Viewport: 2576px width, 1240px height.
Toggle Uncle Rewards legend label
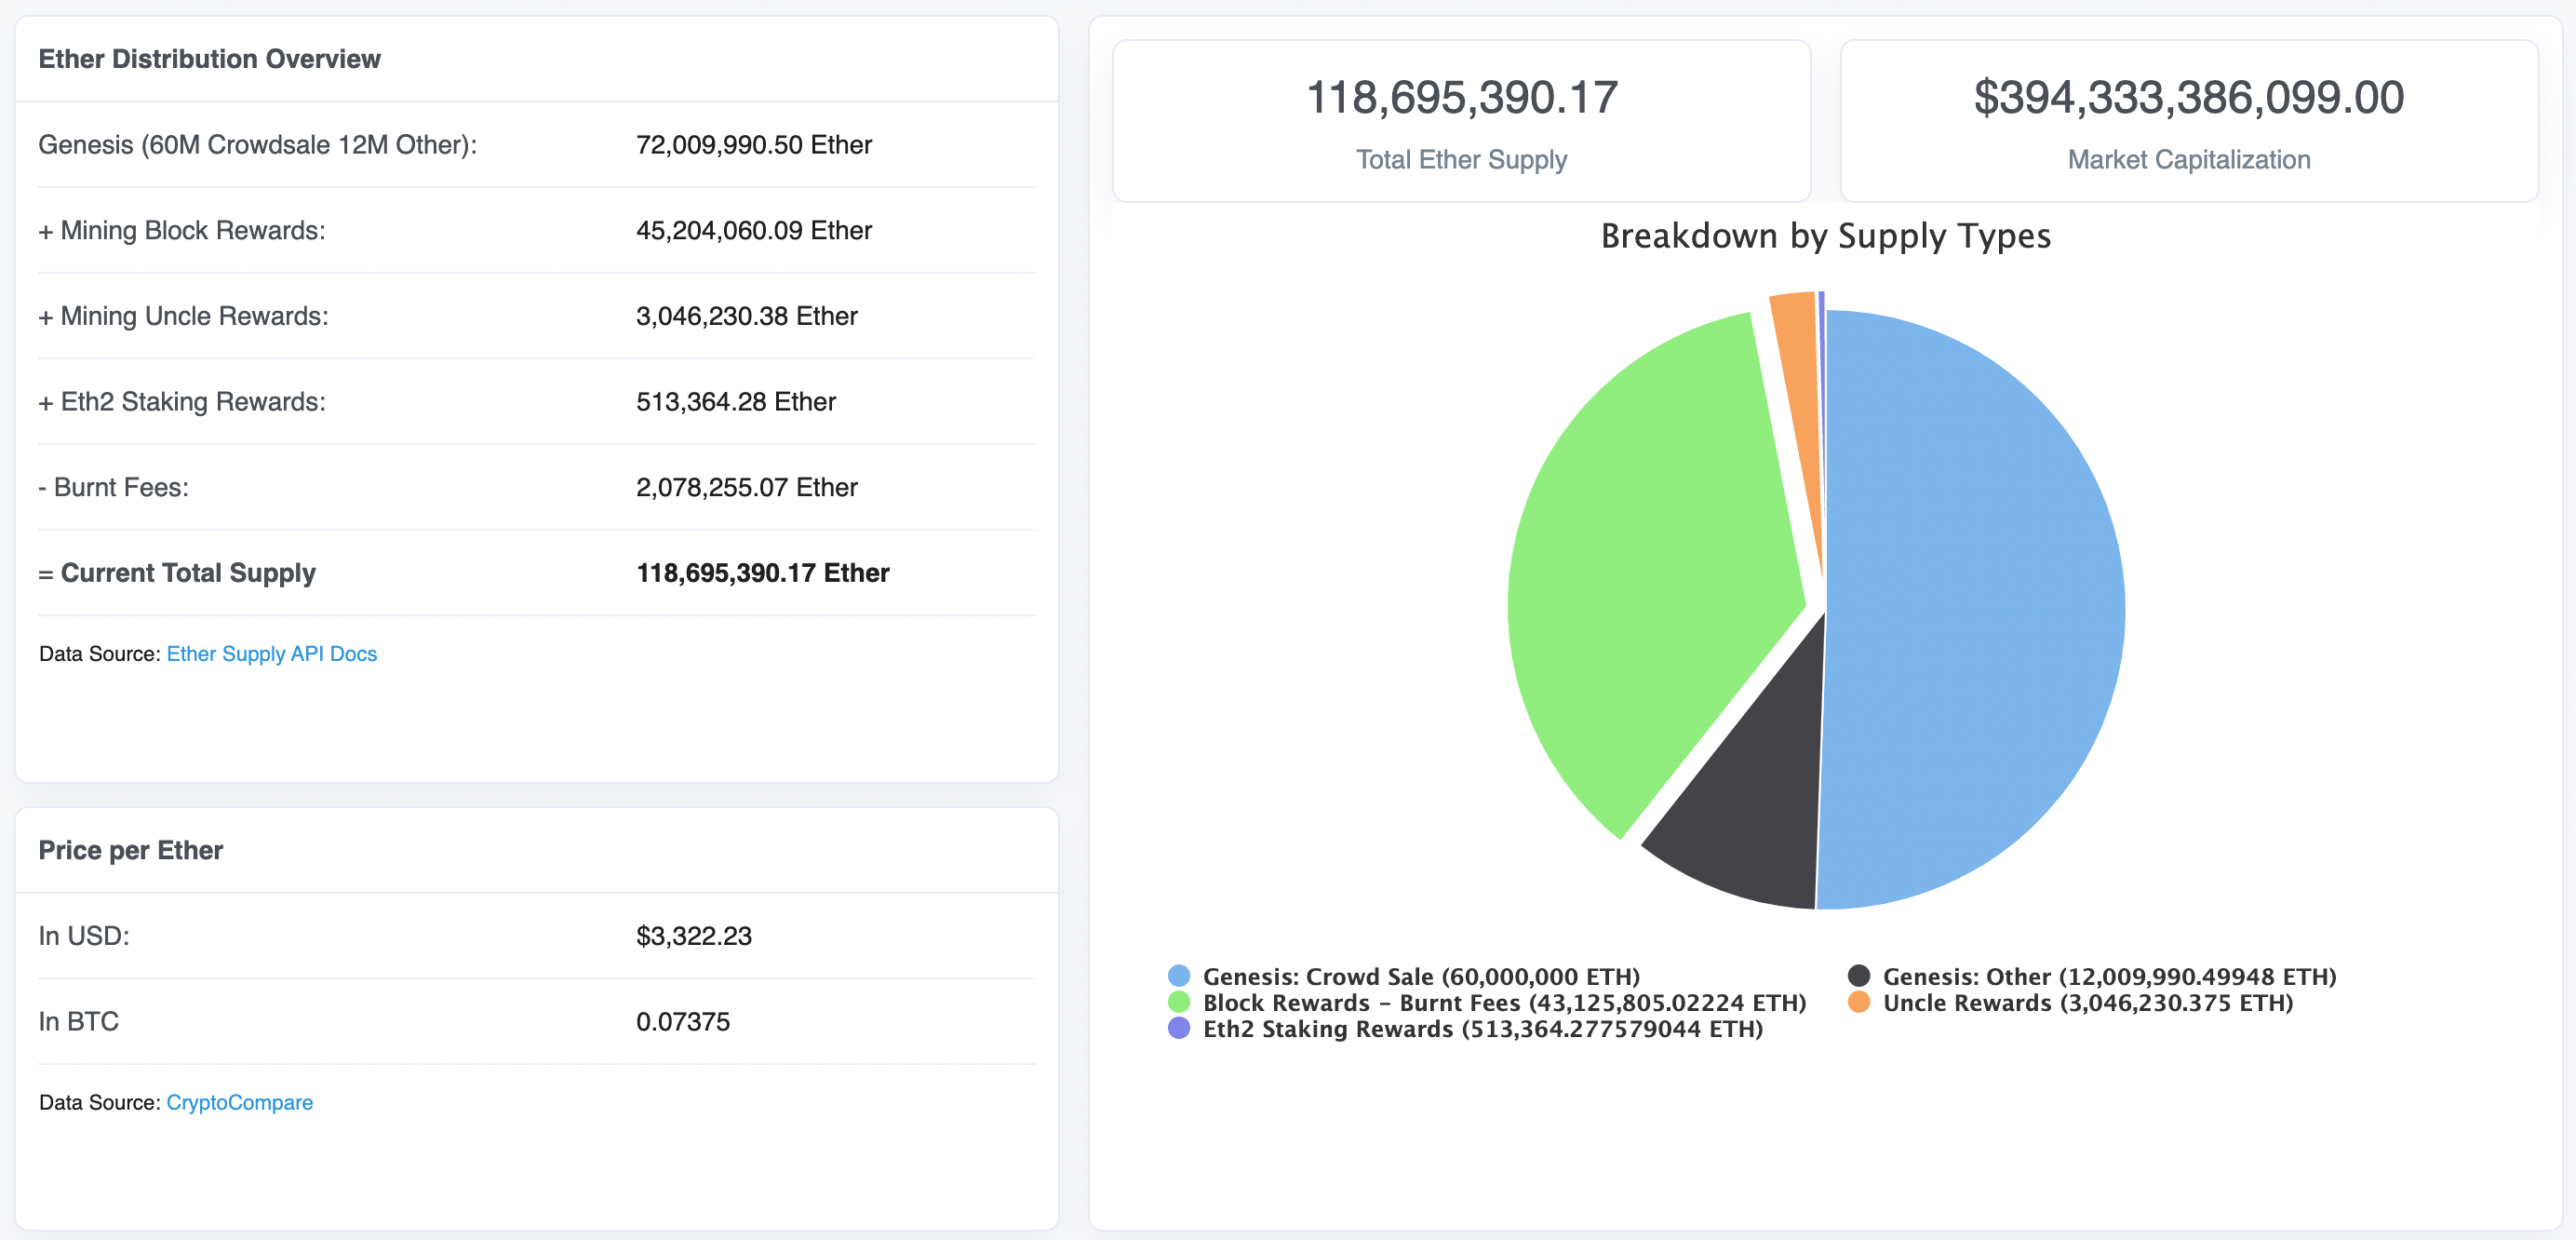click(x=2087, y=1002)
